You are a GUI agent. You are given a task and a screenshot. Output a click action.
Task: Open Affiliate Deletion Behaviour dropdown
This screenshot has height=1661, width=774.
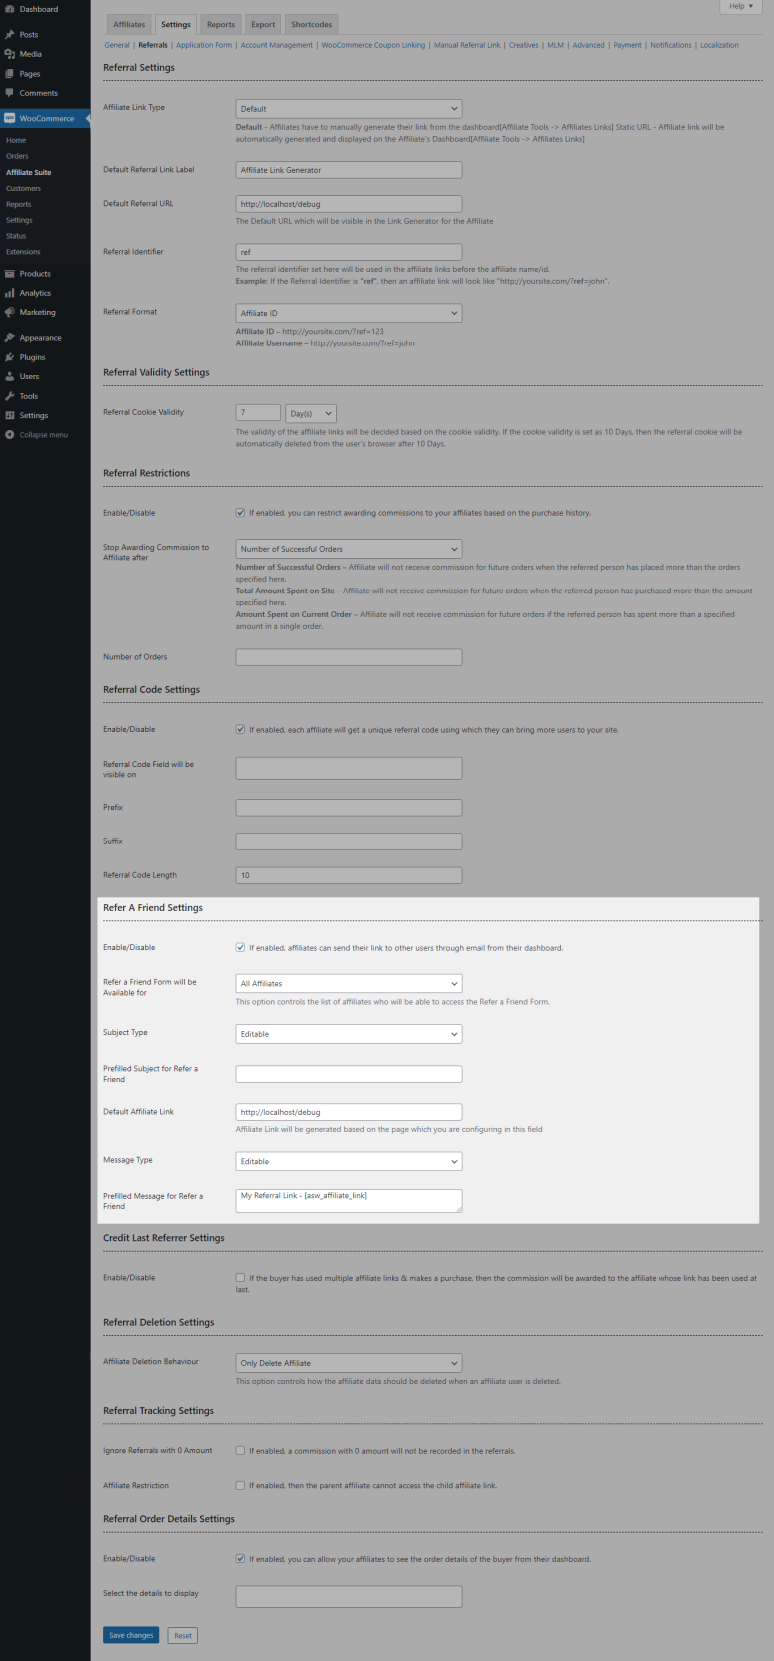(x=349, y=1363)
